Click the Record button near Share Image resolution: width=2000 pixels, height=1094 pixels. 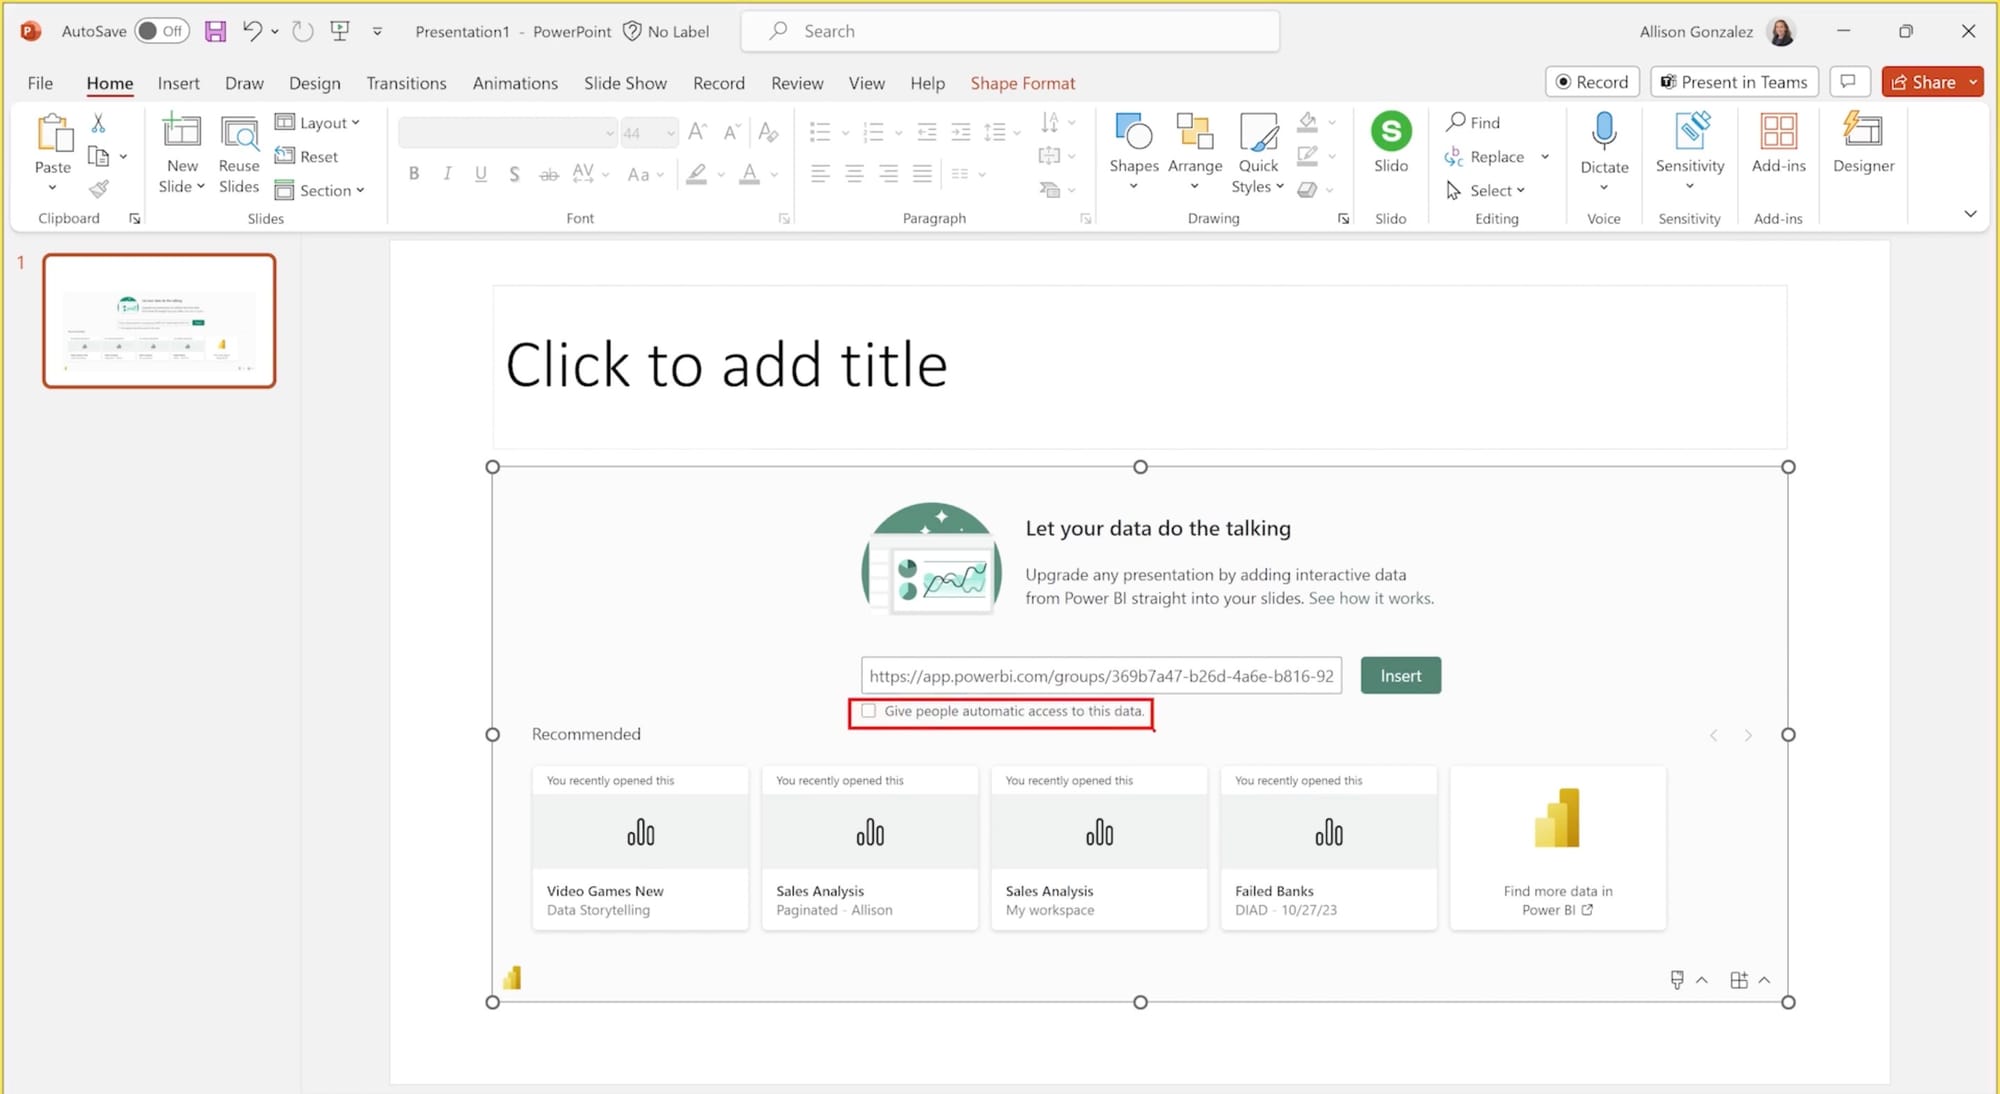1591,82
